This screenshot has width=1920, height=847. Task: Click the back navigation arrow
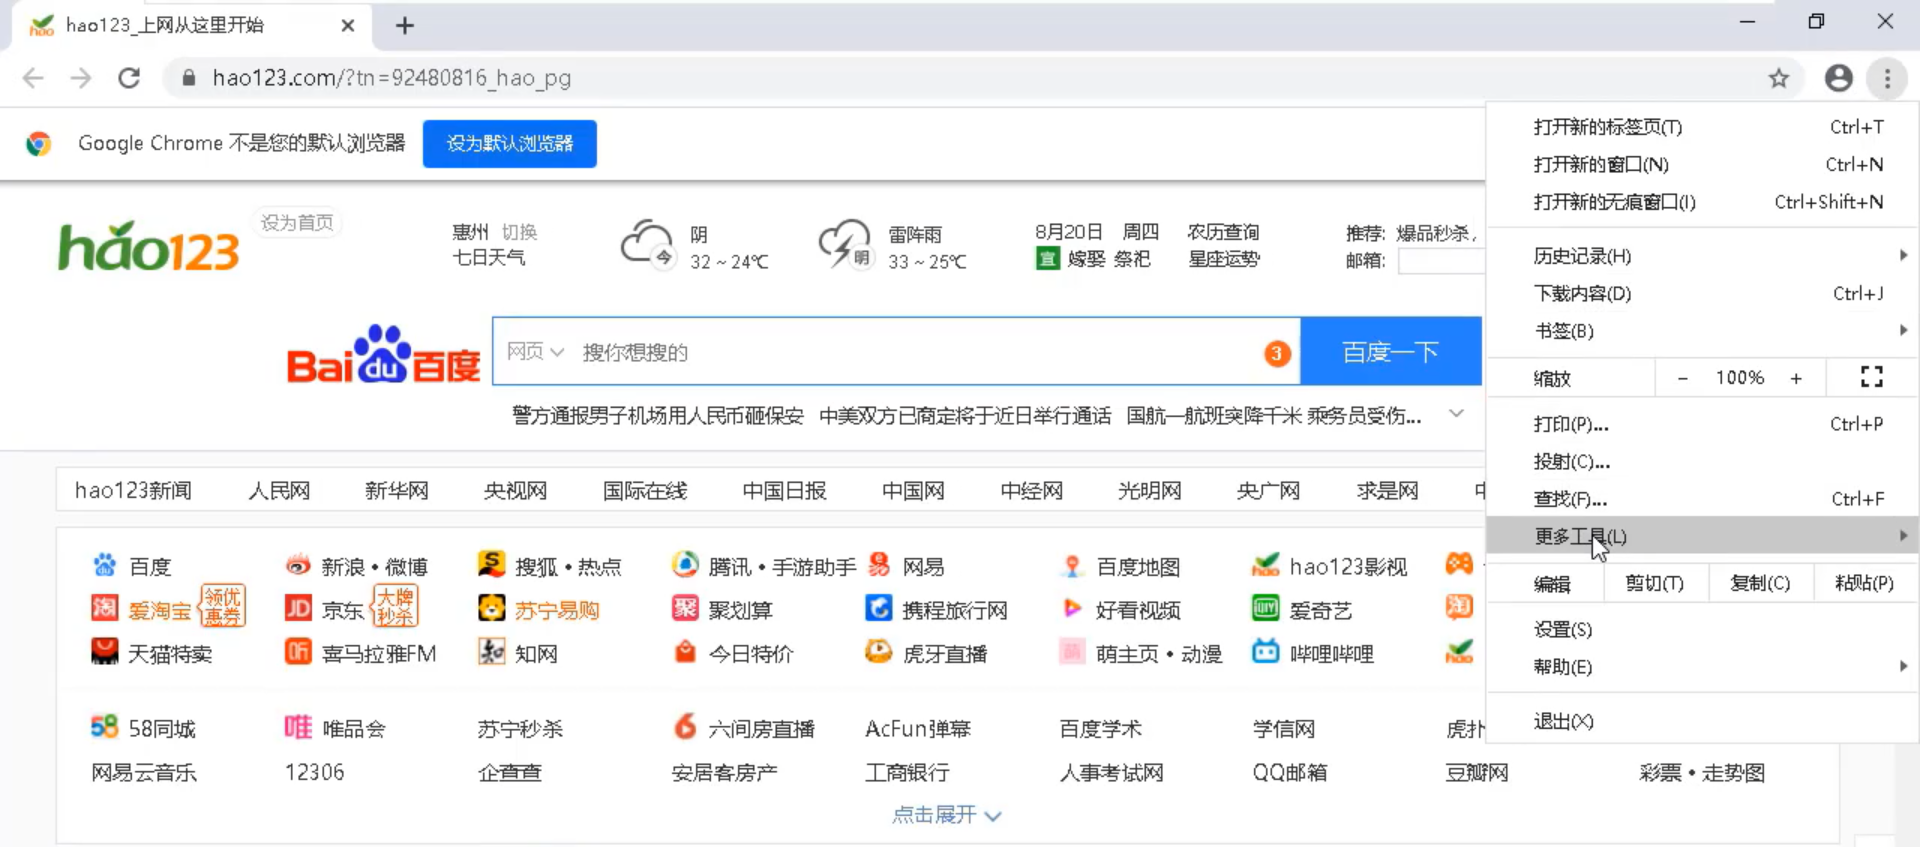click(x=33, y=78)
